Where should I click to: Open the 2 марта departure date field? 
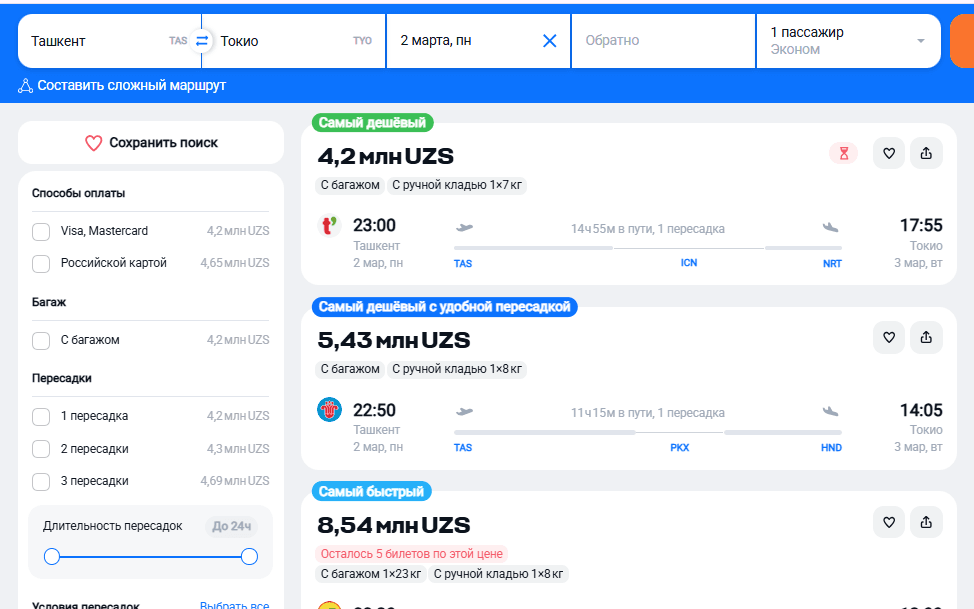pos(478,41)
